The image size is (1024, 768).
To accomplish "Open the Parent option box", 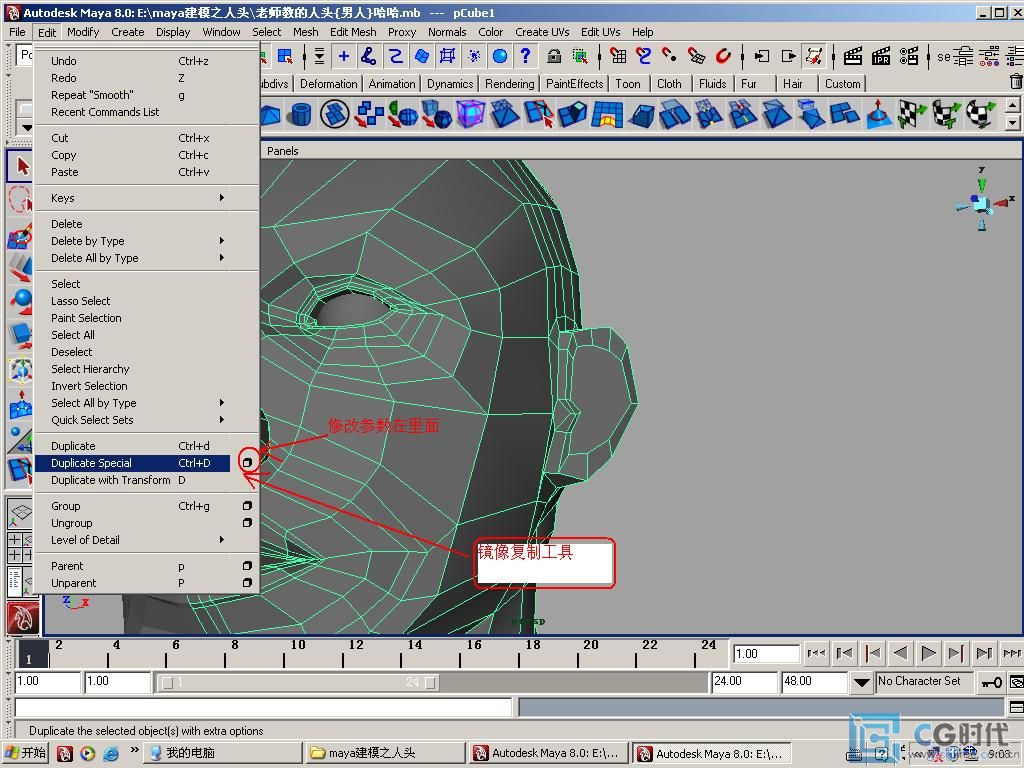I will (x=247, y=566).
